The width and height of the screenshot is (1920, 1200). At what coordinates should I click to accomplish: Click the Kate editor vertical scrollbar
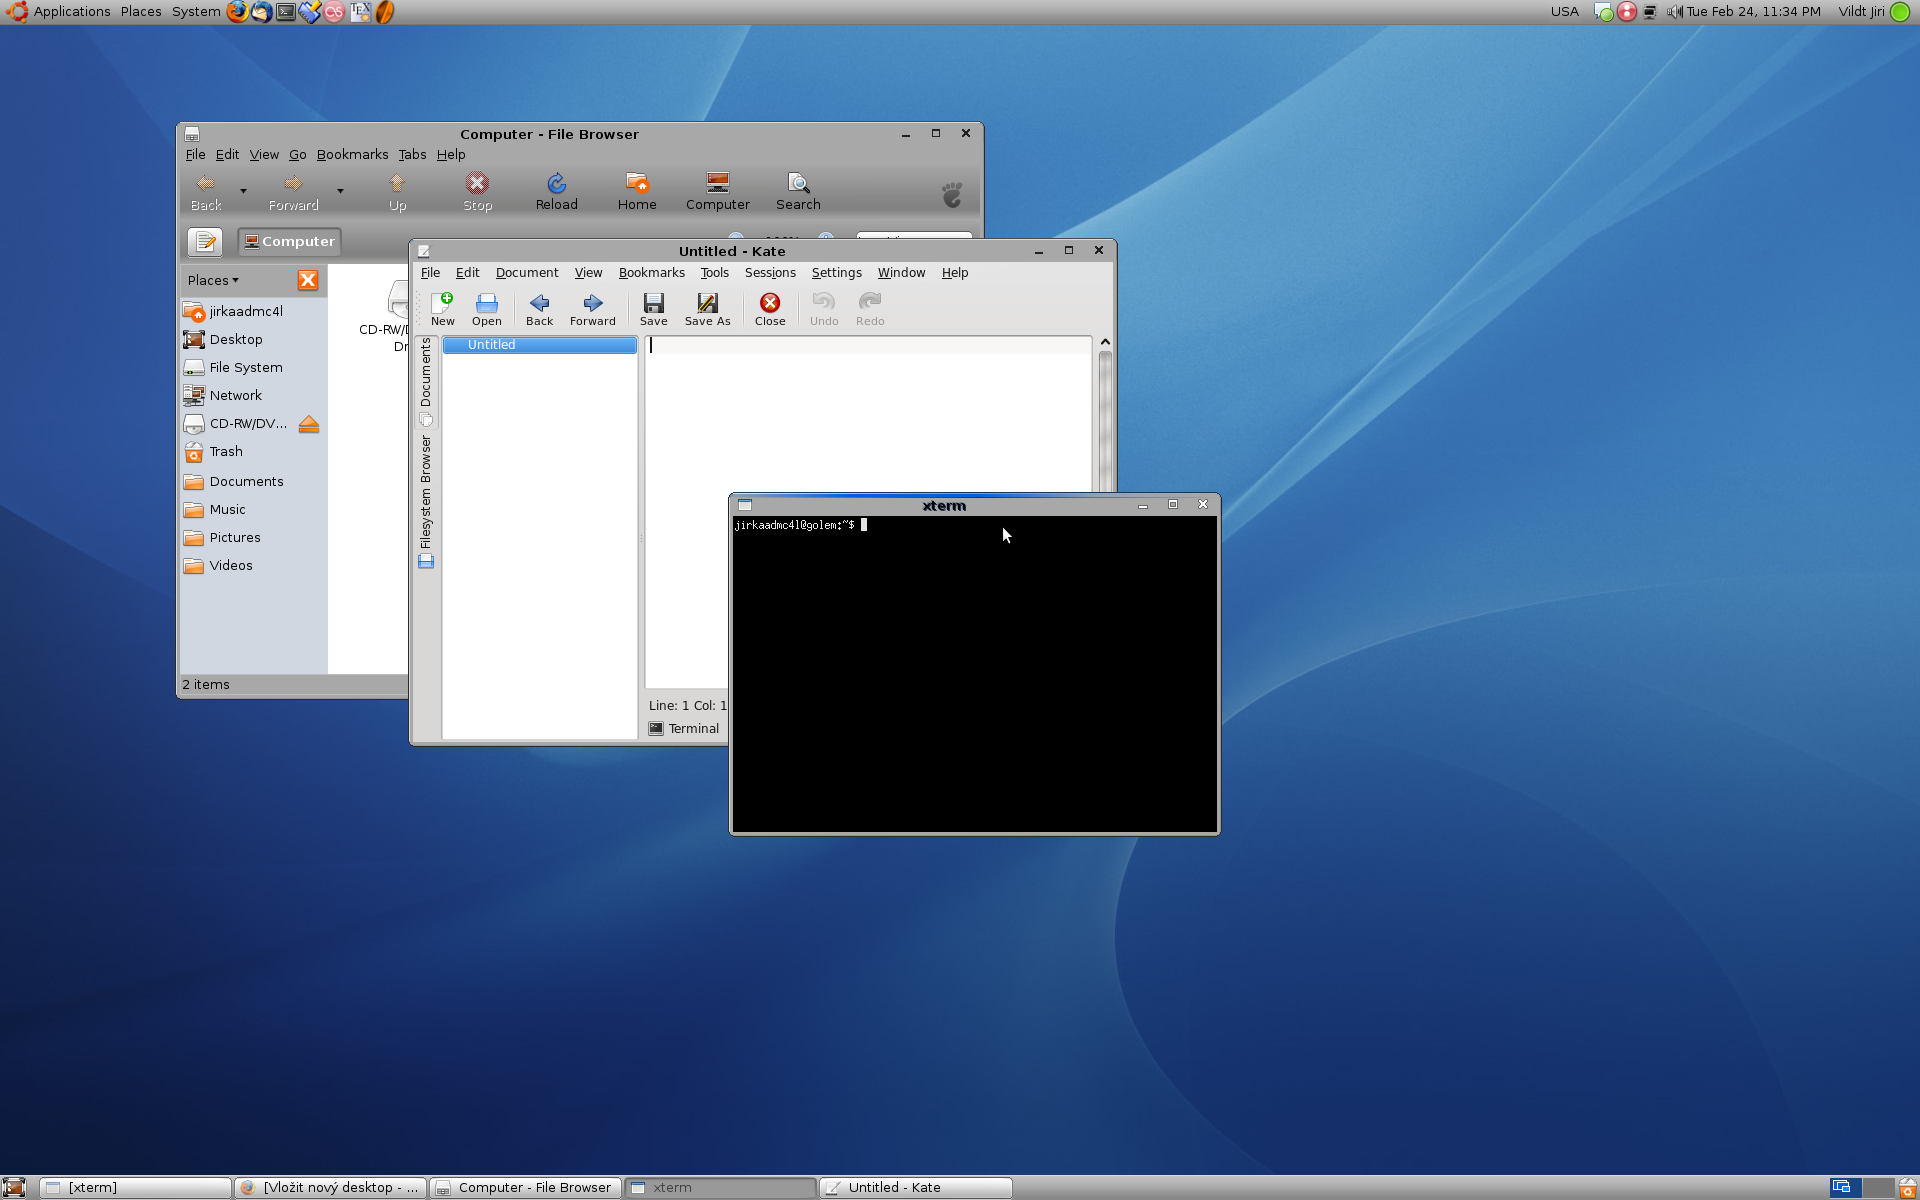coord(1105,420)
